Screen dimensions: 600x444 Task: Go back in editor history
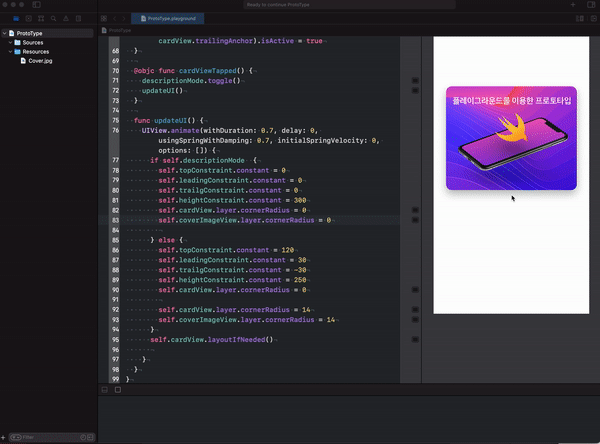click(x=114, y=18)
